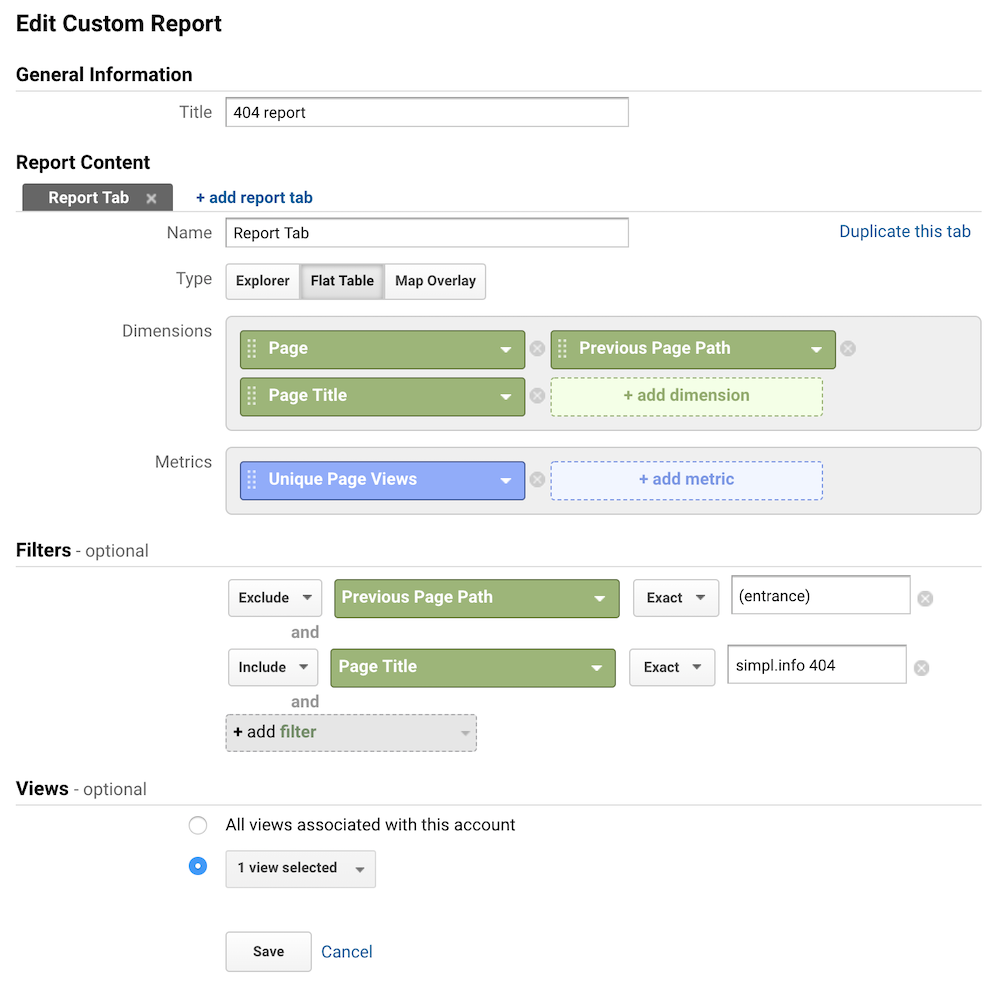
Task: Save the custom report
Action: [268, 952]
